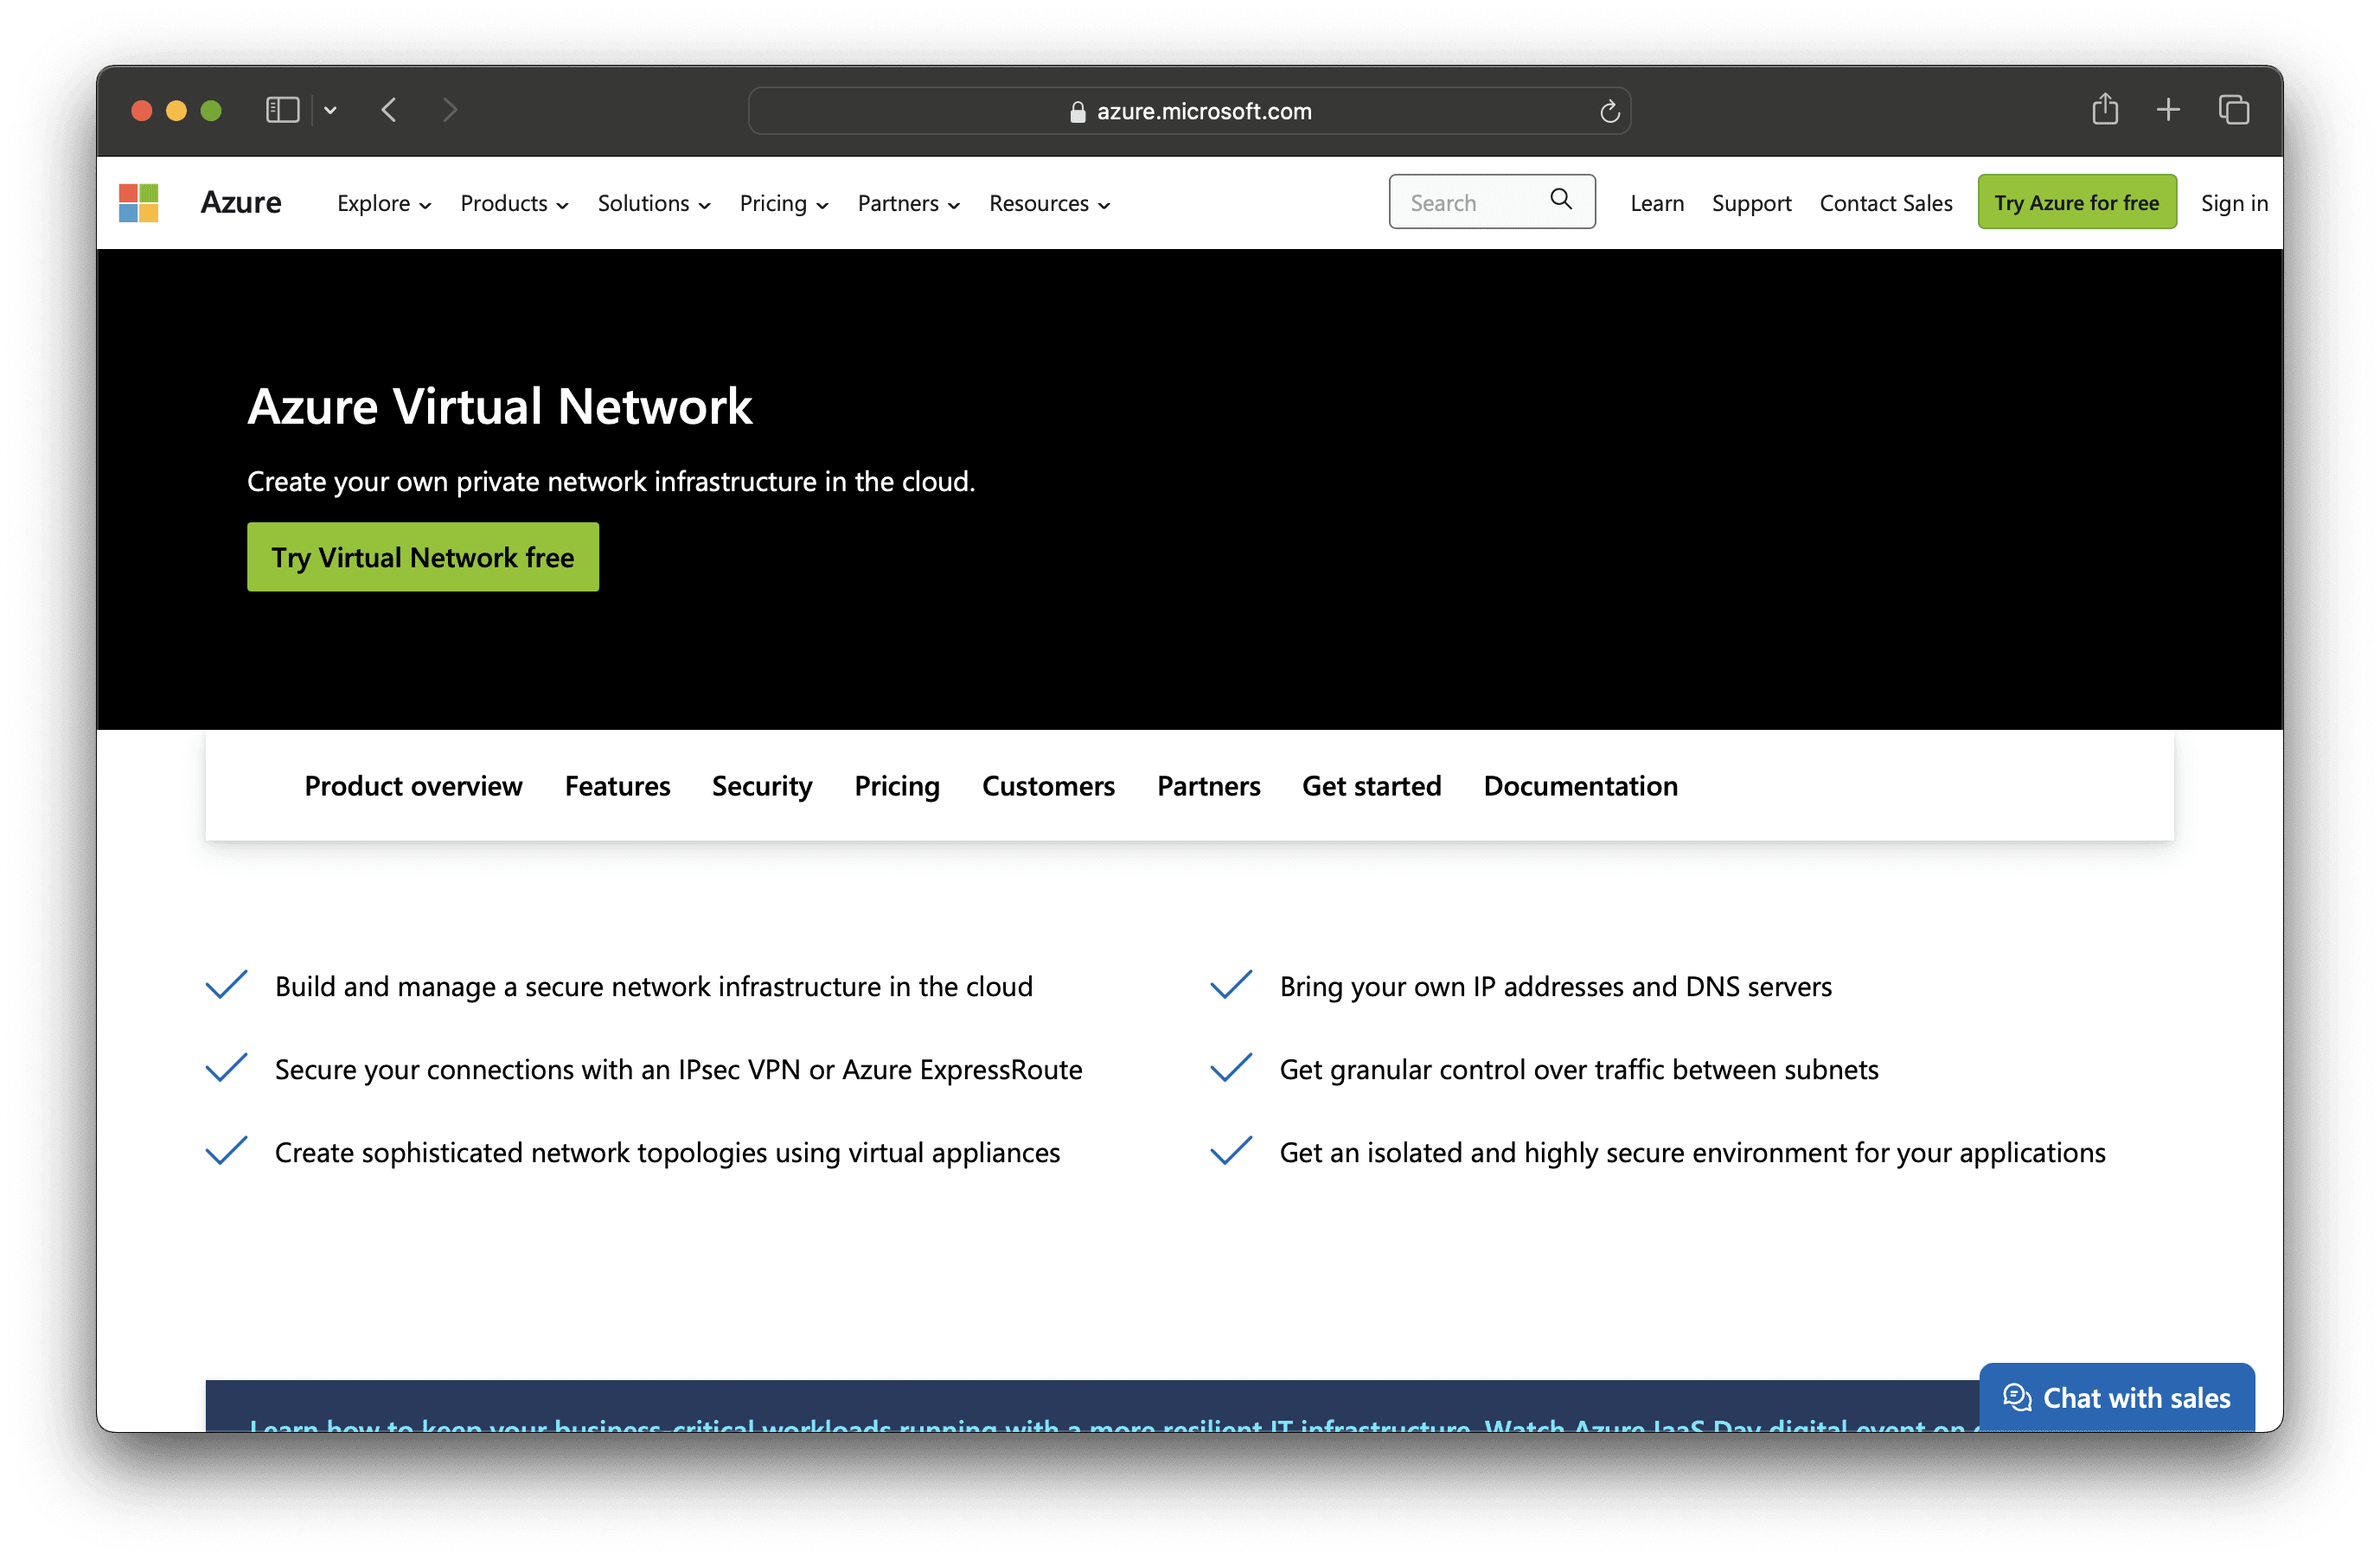Expand the sidebar options chevron

coord(330,111)
